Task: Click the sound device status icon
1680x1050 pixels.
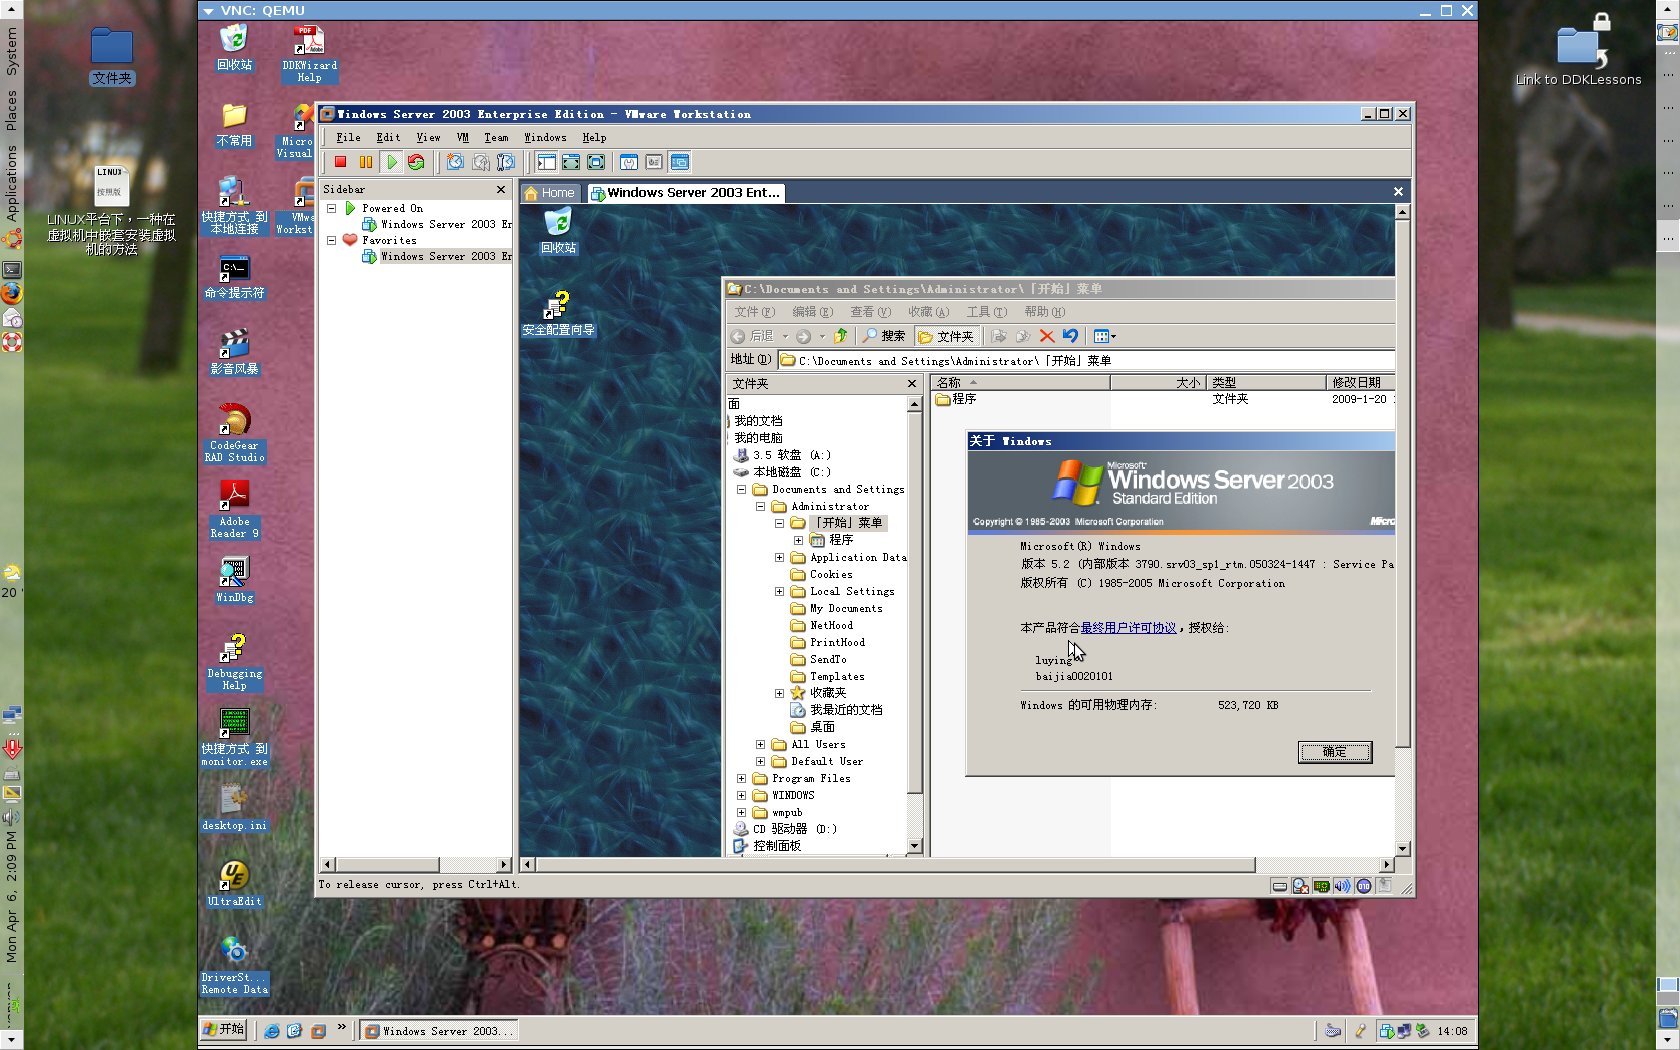Action: click(1342, 886)
